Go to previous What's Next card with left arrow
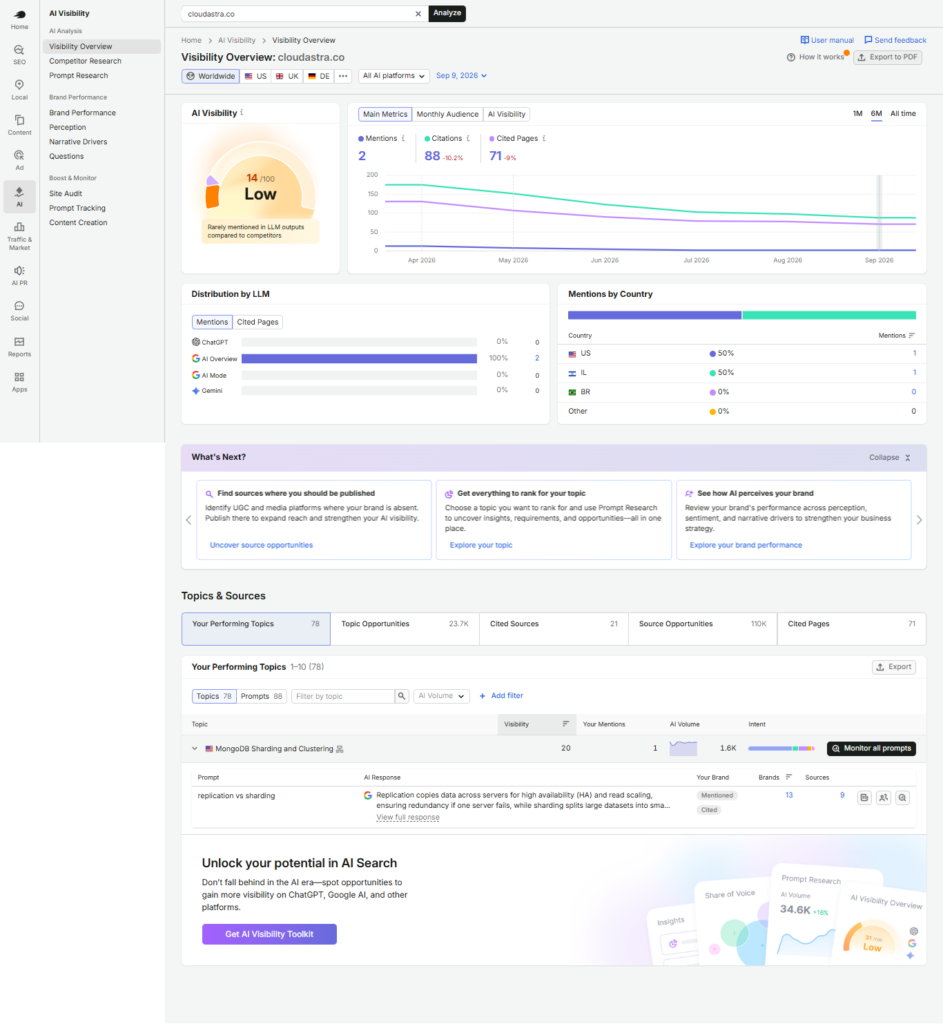 (x=189, y=520)
